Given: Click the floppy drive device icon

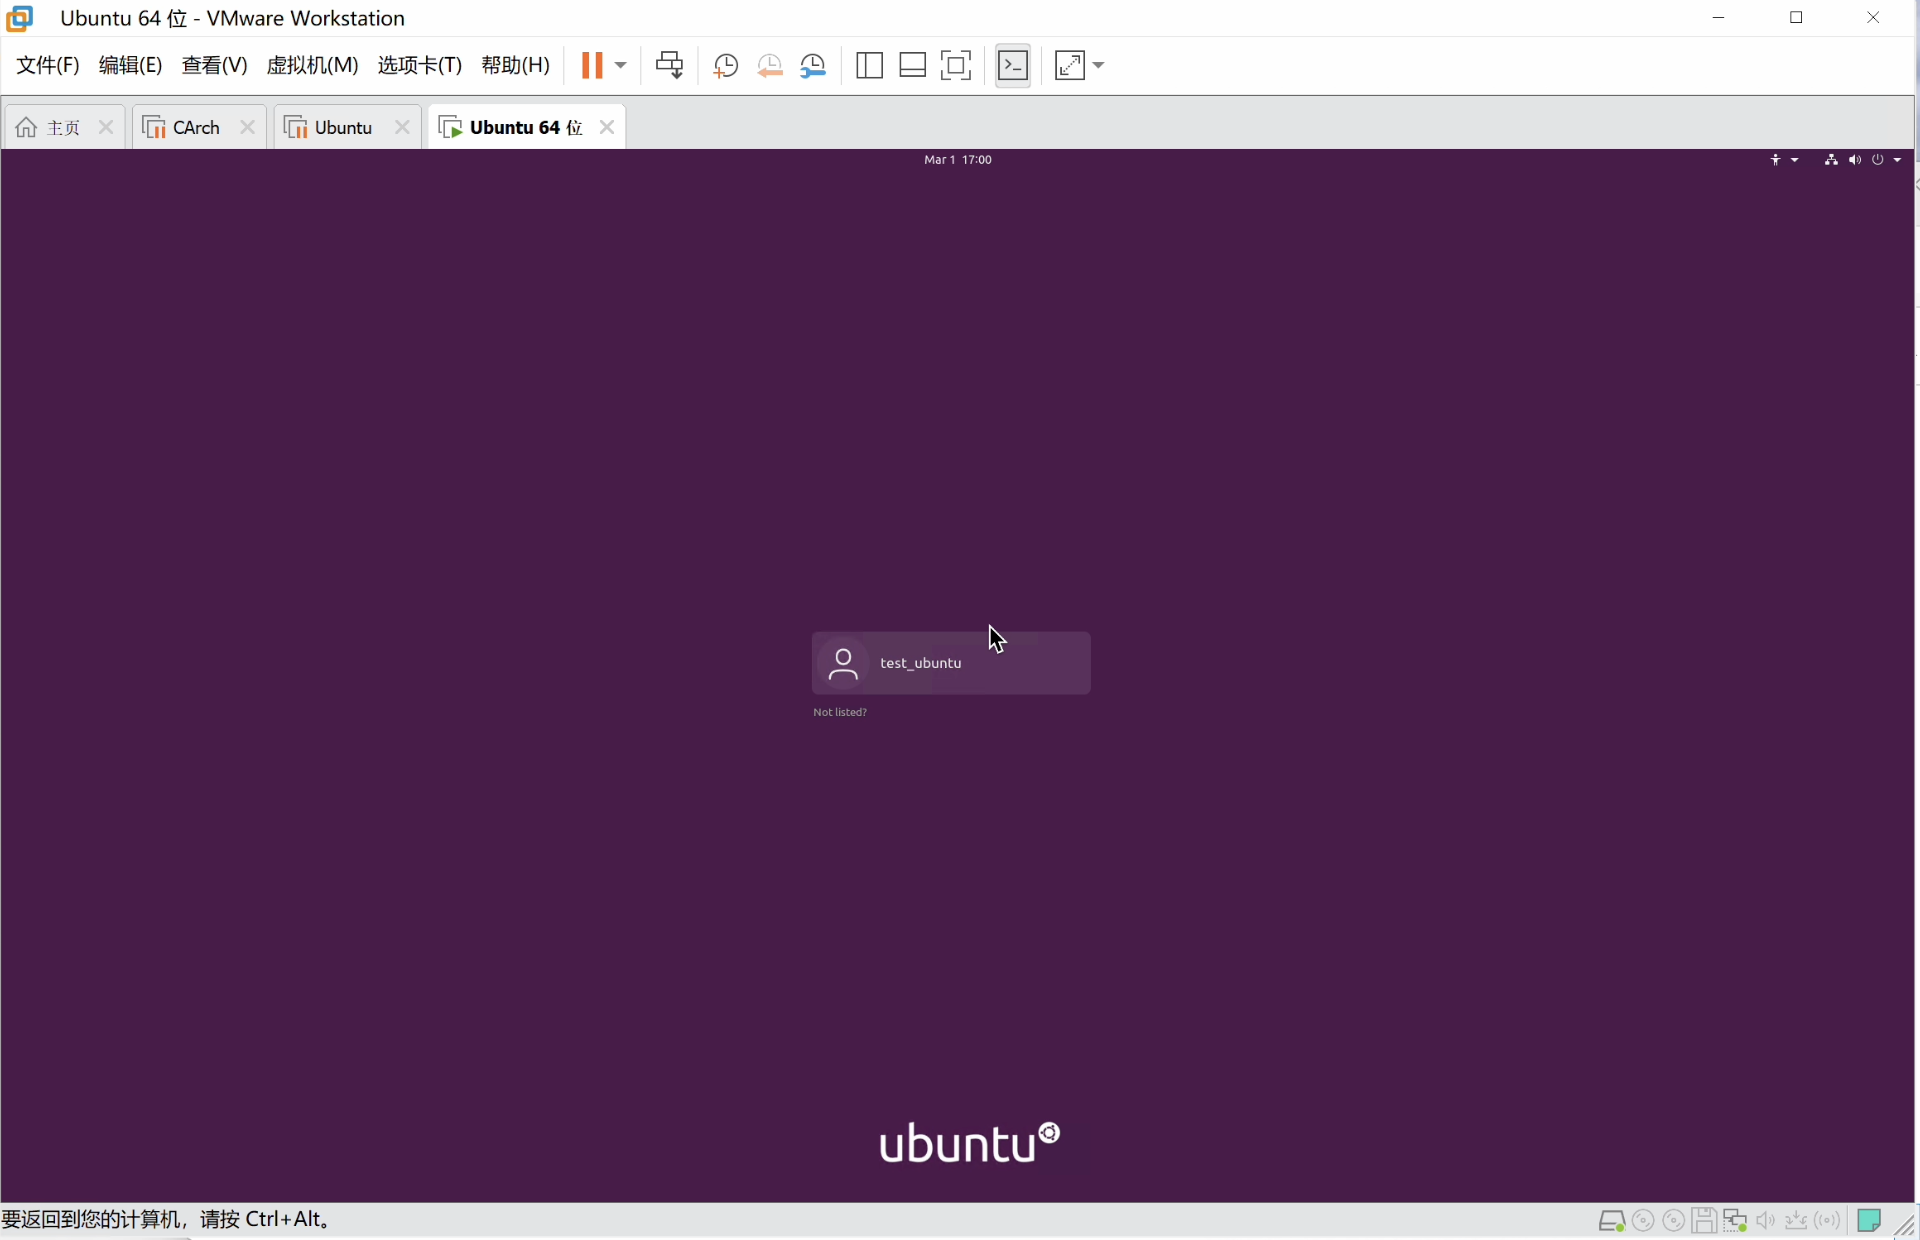Looking at the screenshot, I should (x=1704, y=1221).
